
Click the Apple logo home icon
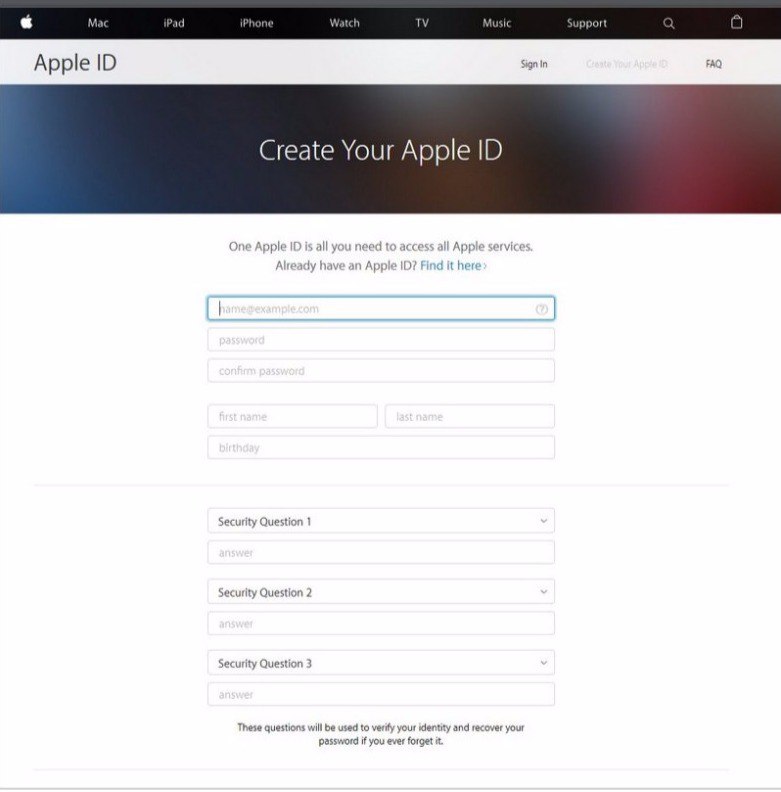click(27, 22)
